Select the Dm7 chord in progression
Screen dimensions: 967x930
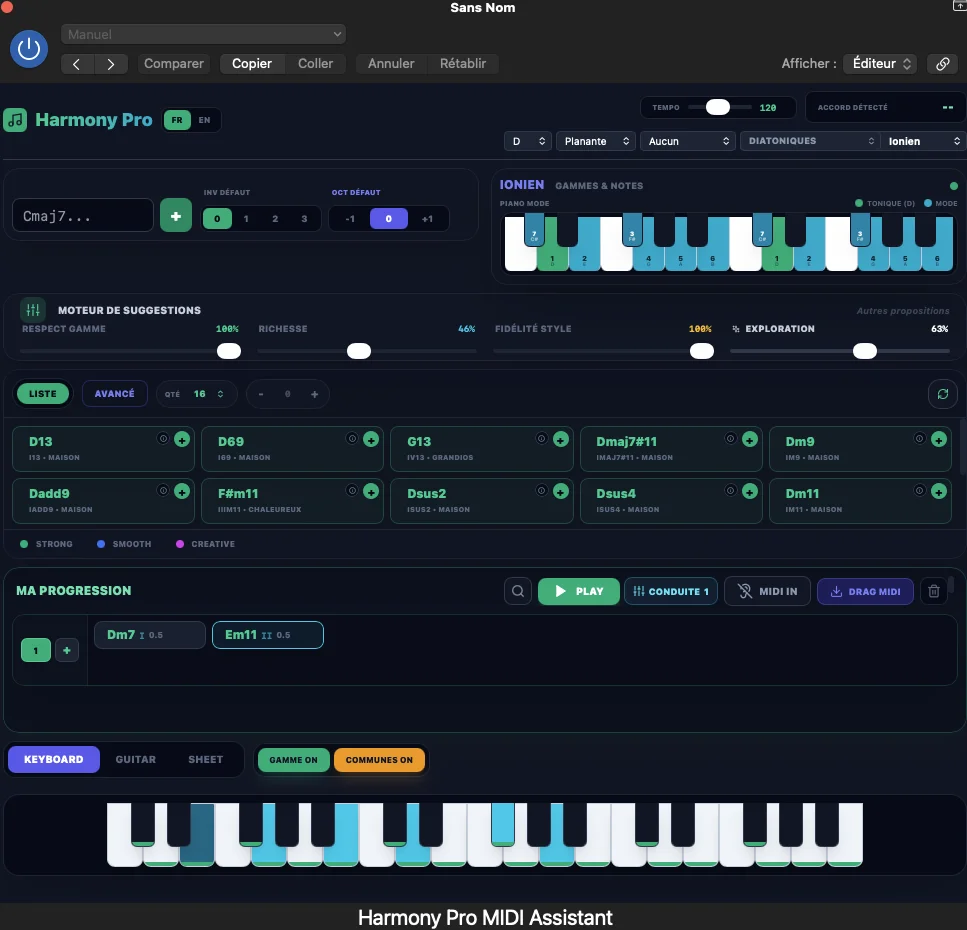pyautogui.click(x=150, y=635)
